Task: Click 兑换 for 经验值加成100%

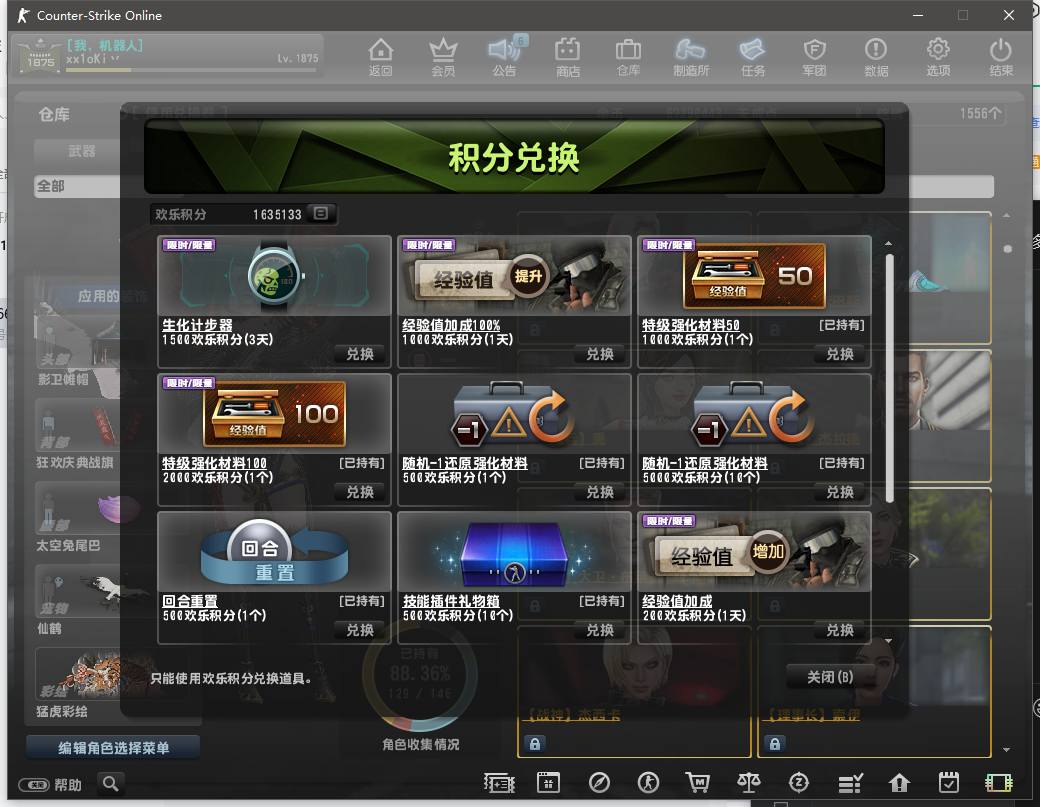Action: (600, 354)
